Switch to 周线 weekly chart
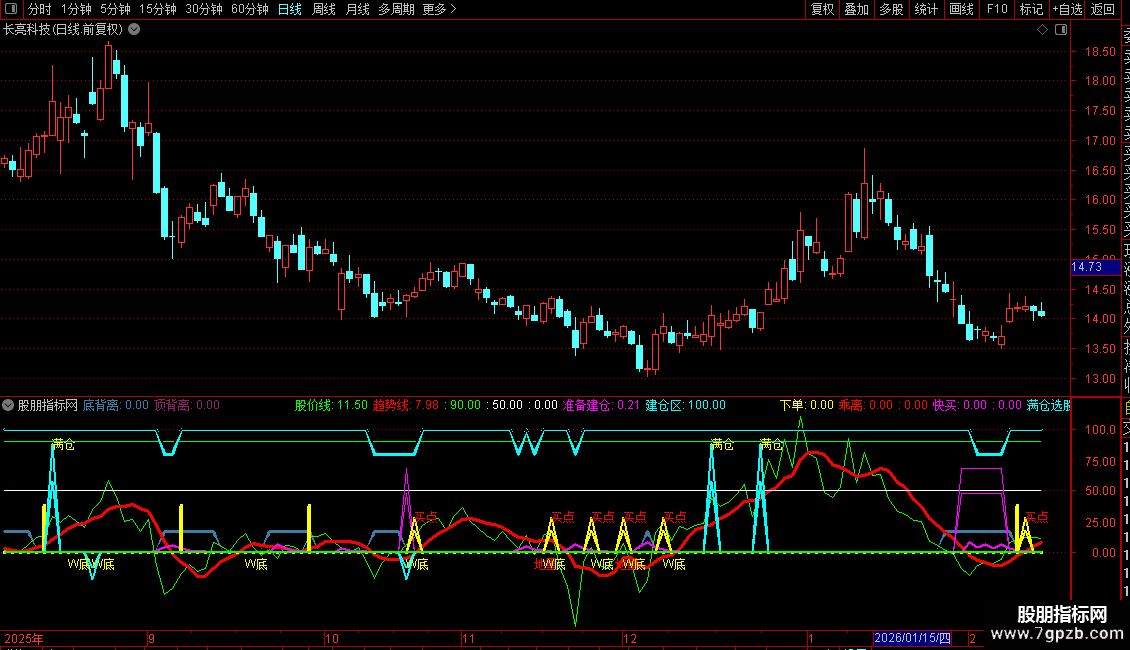Viewport: 1130px width, 650px height. click(324, 9)
